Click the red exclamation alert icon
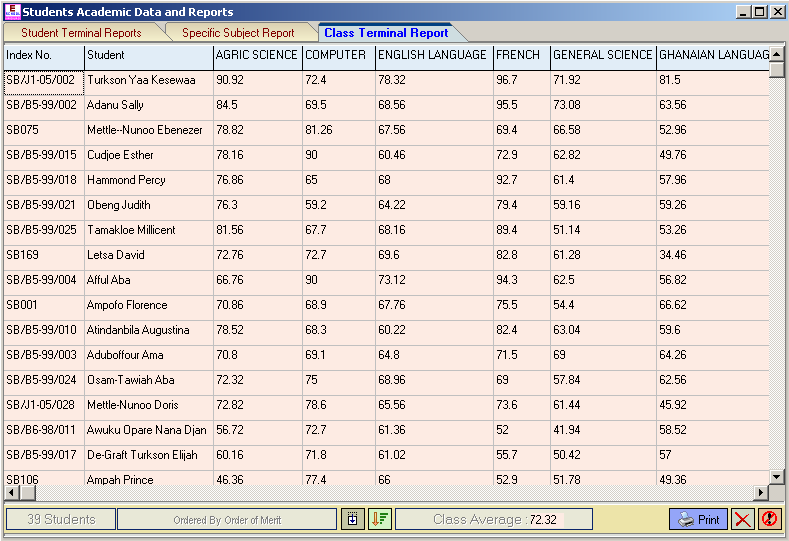The width and height of the screenshot is (789, 541). [x=769, y=519]
